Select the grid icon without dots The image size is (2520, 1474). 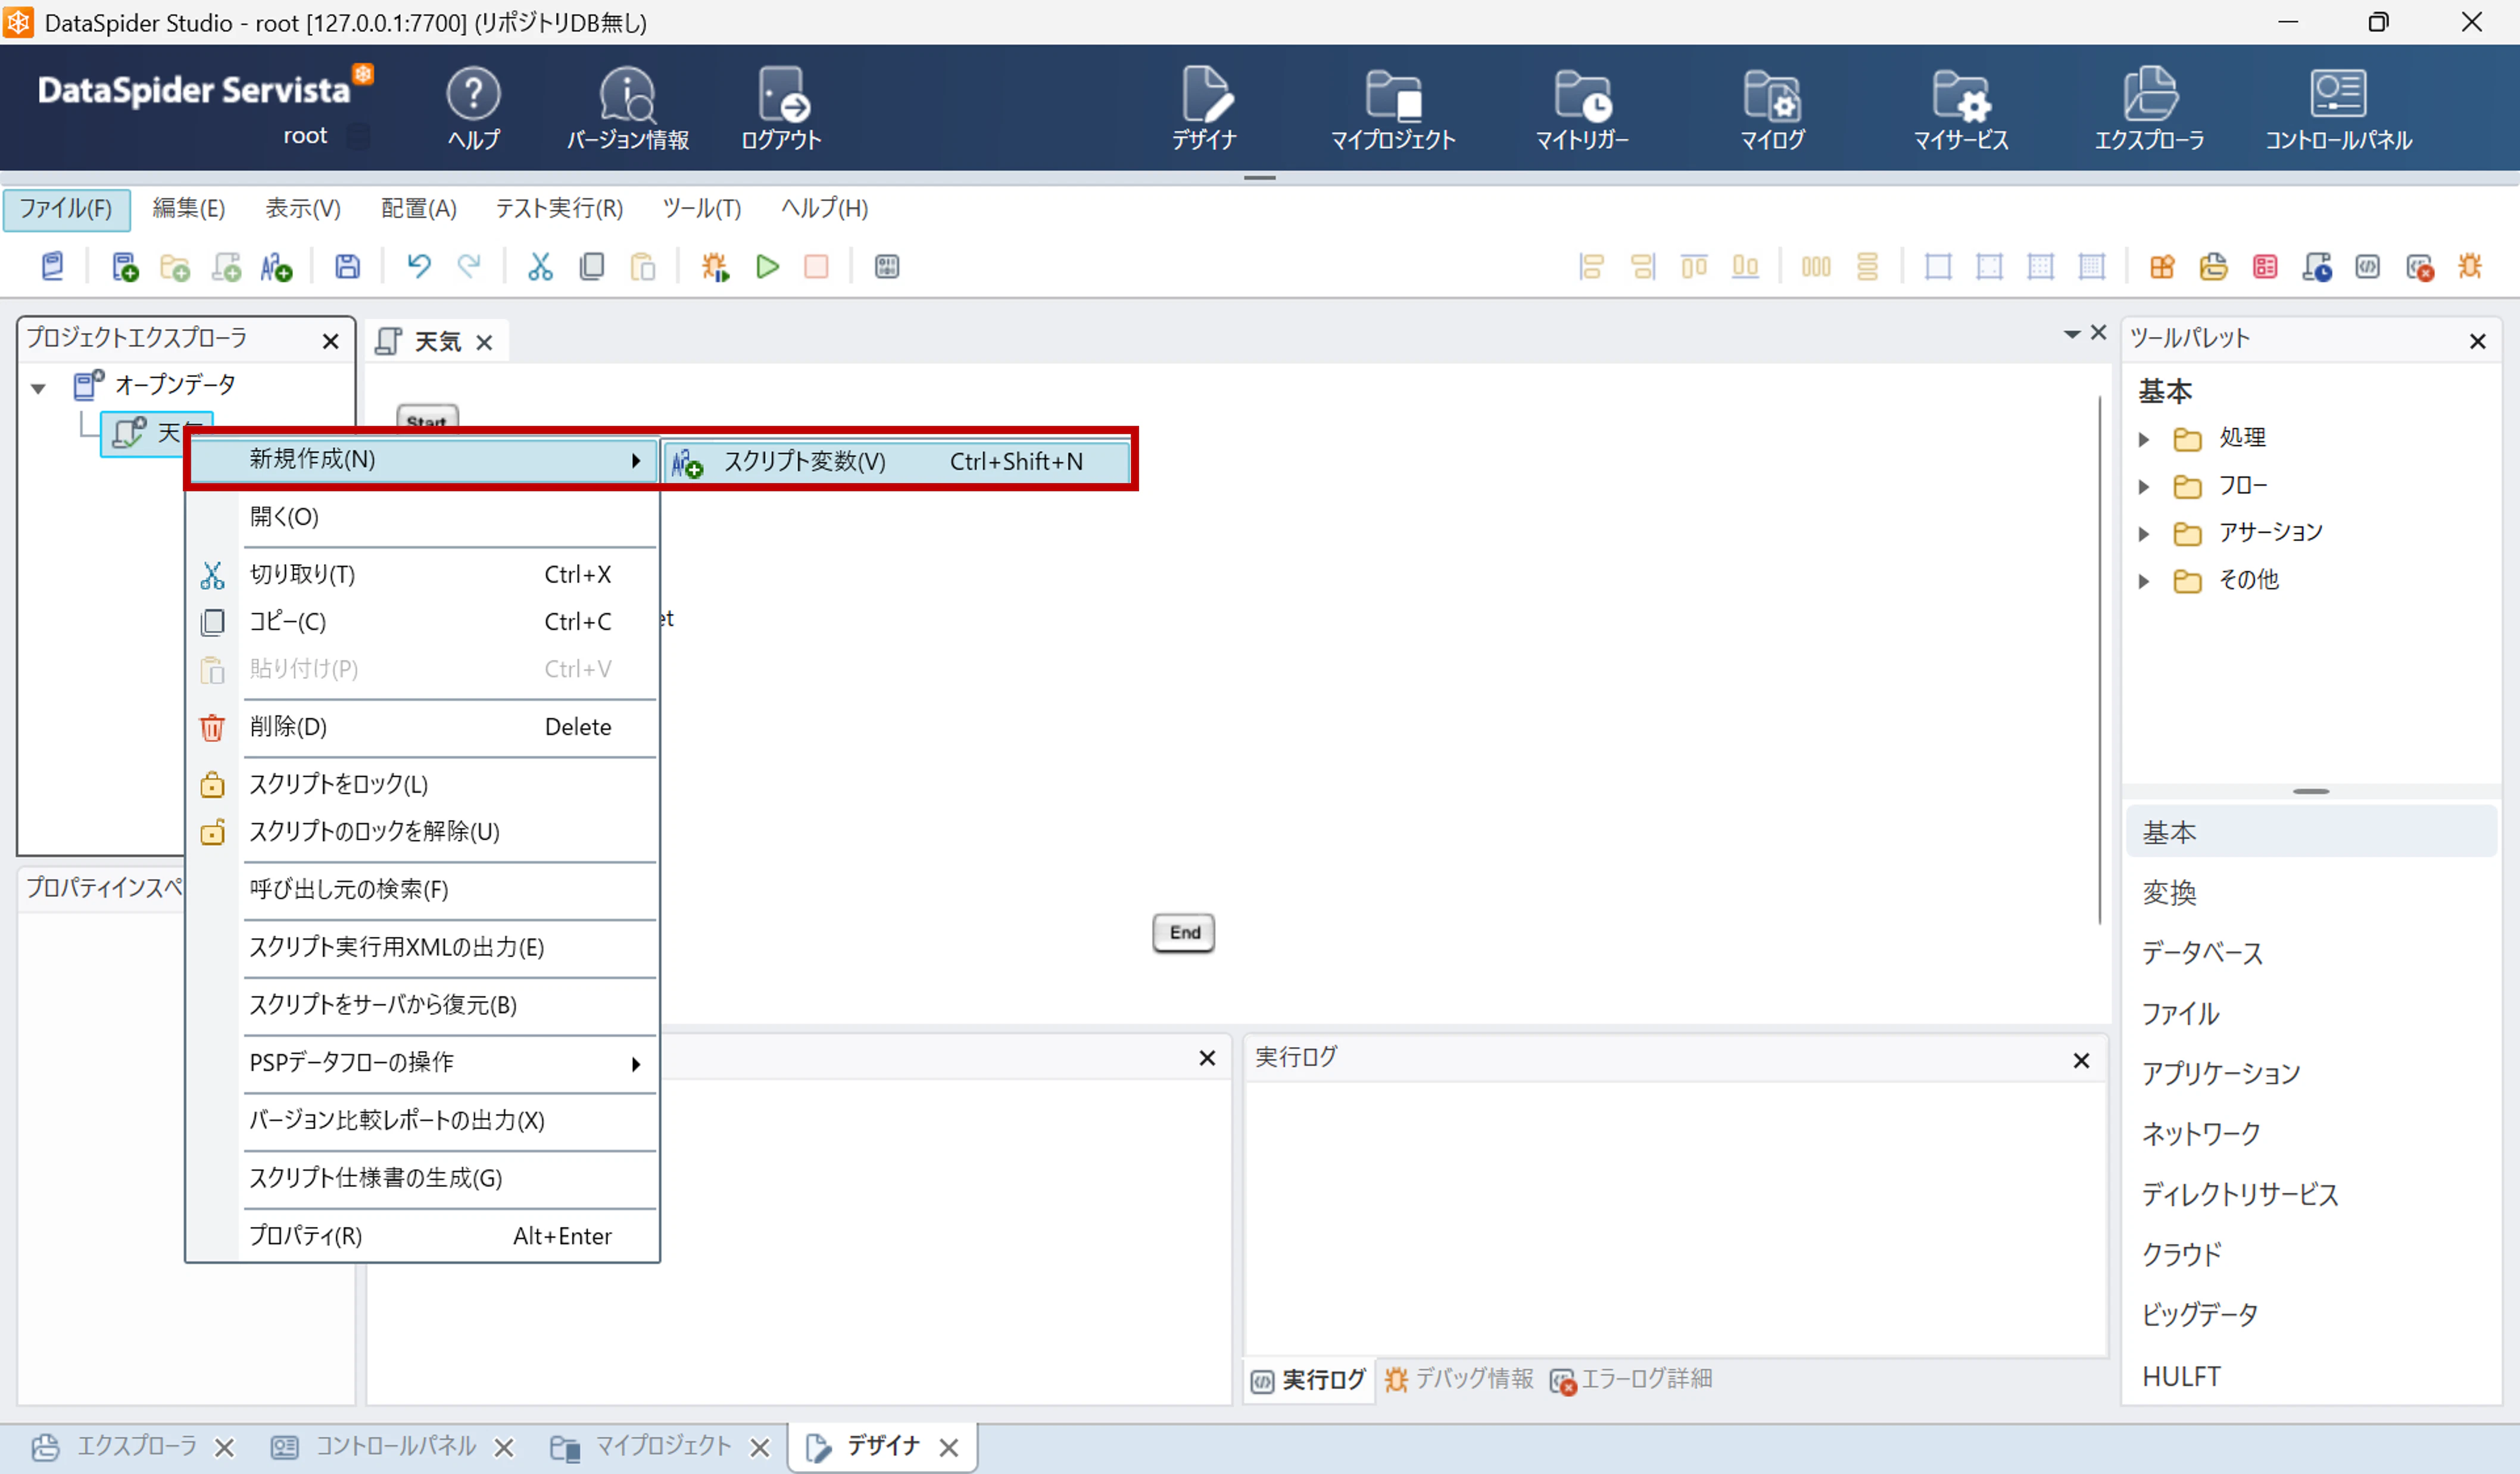tap(1938, 267)
